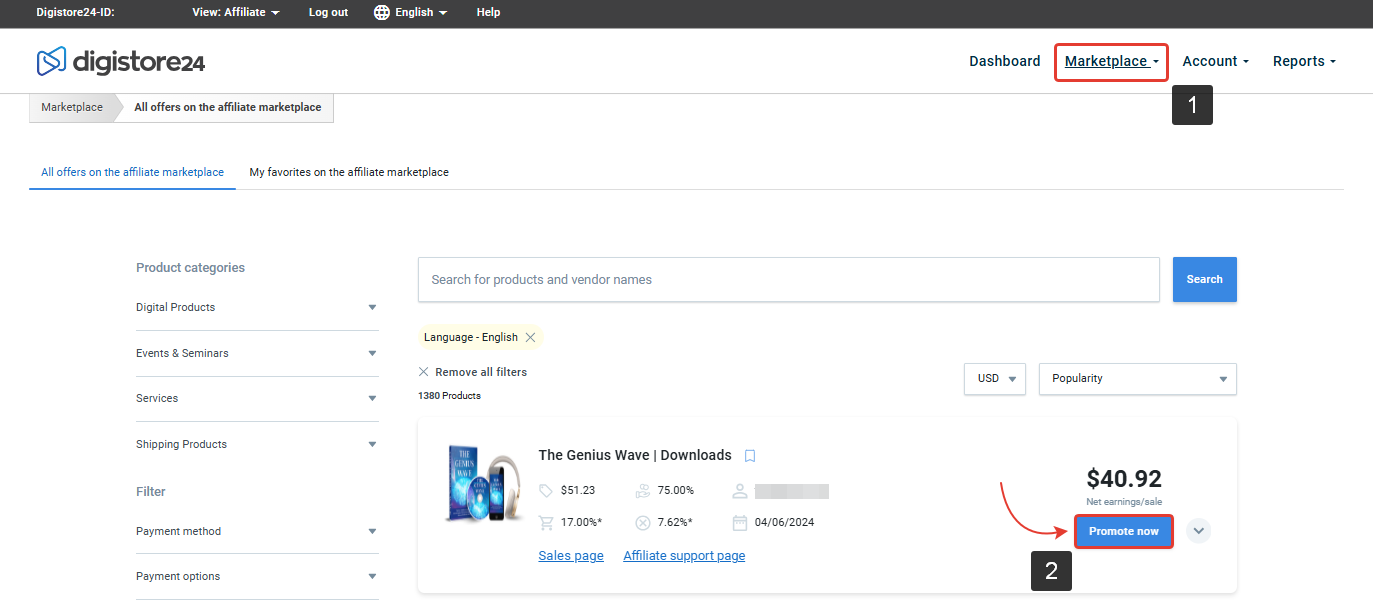Switch to My favorites on the affiliate marketplace tab
The height and width of the screenshot is (606, 1373).
tap(349, 172)
